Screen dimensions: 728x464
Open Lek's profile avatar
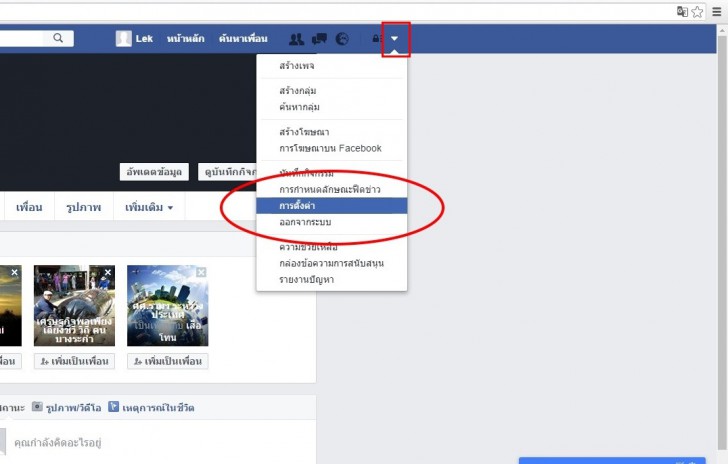(x=124, y=39)
